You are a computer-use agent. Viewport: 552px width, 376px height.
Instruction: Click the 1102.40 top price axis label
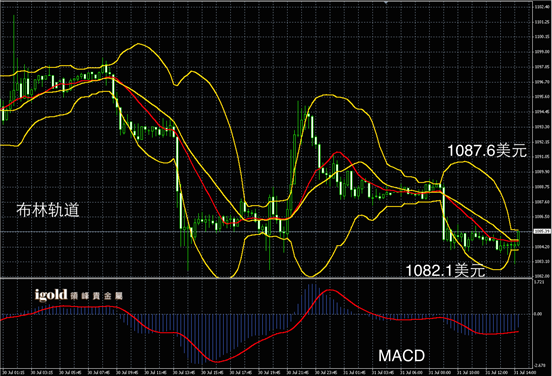click(x=542, y=7)
